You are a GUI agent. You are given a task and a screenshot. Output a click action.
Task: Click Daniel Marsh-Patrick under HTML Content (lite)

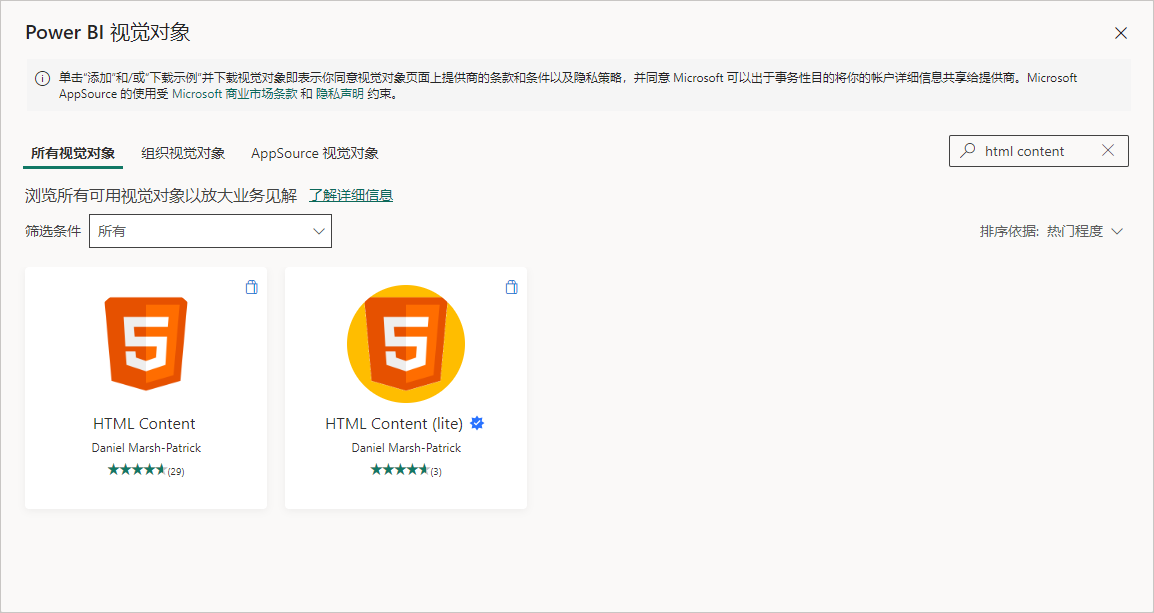pyautogui.click(x=406, y=447)
